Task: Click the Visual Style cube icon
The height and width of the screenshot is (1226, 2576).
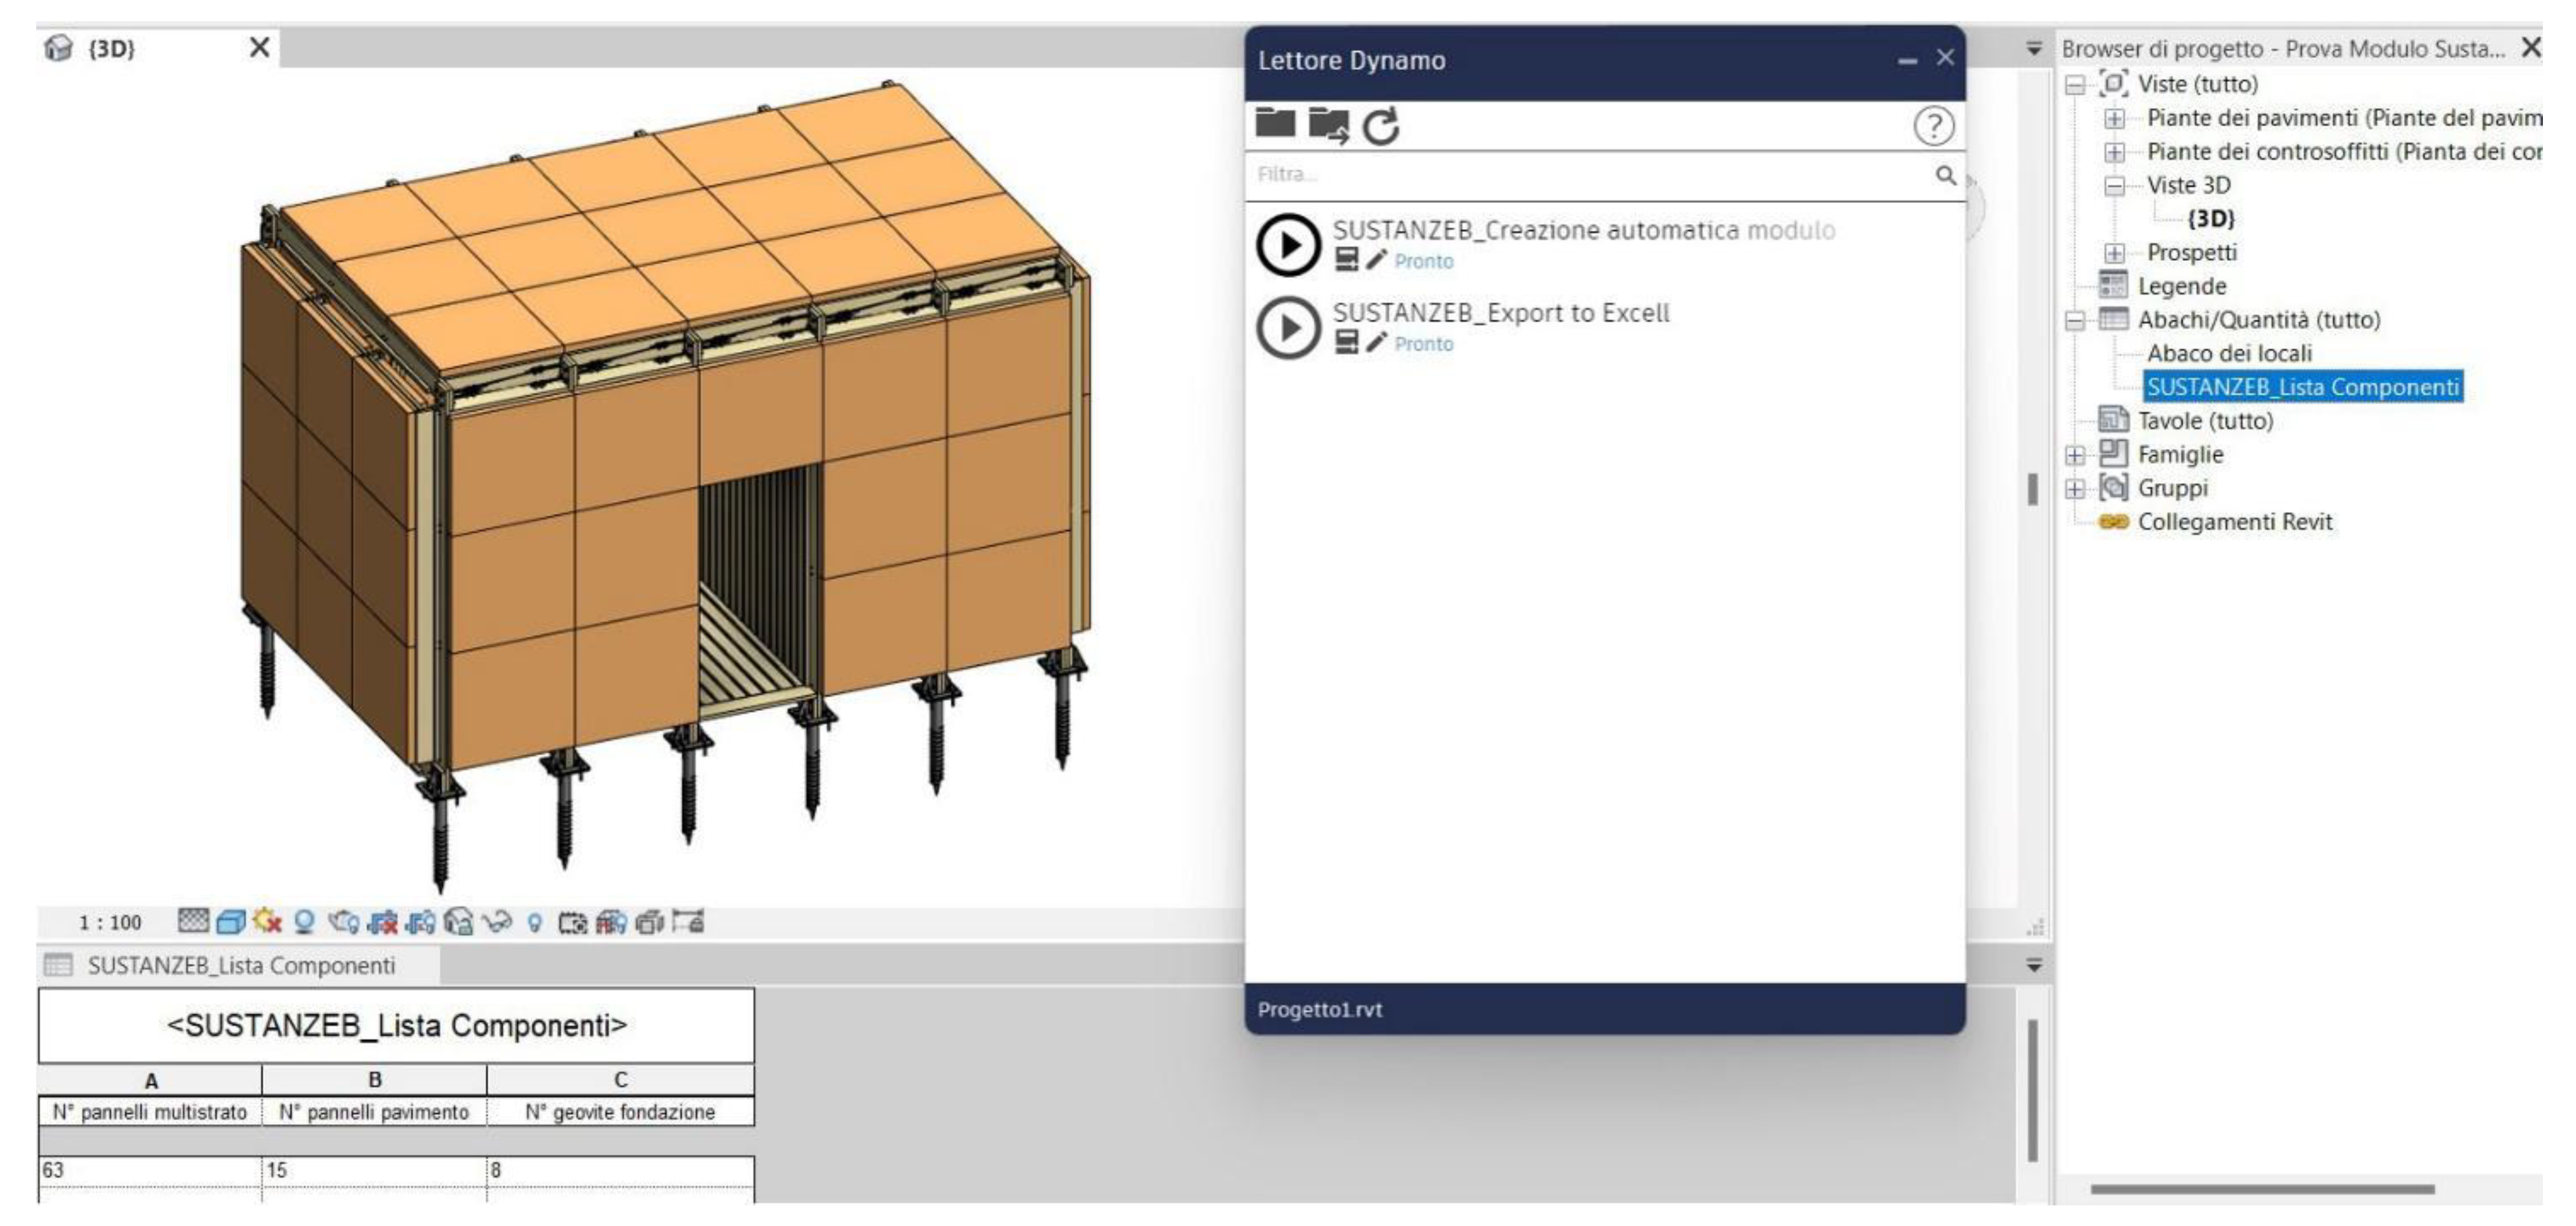Action: tap(231, 921)
